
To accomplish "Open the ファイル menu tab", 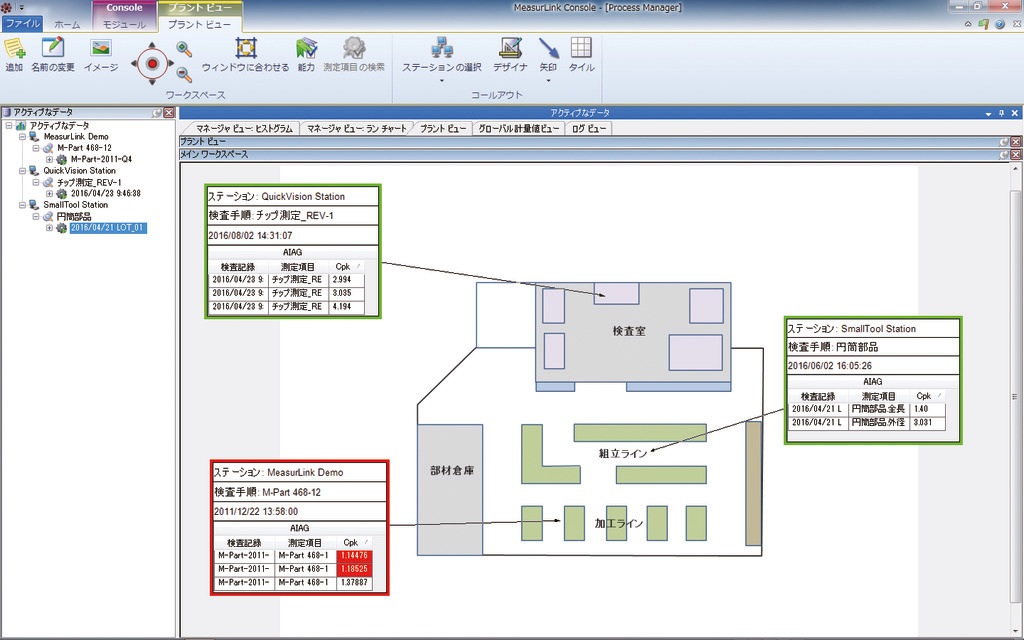I will coord(23,24).
